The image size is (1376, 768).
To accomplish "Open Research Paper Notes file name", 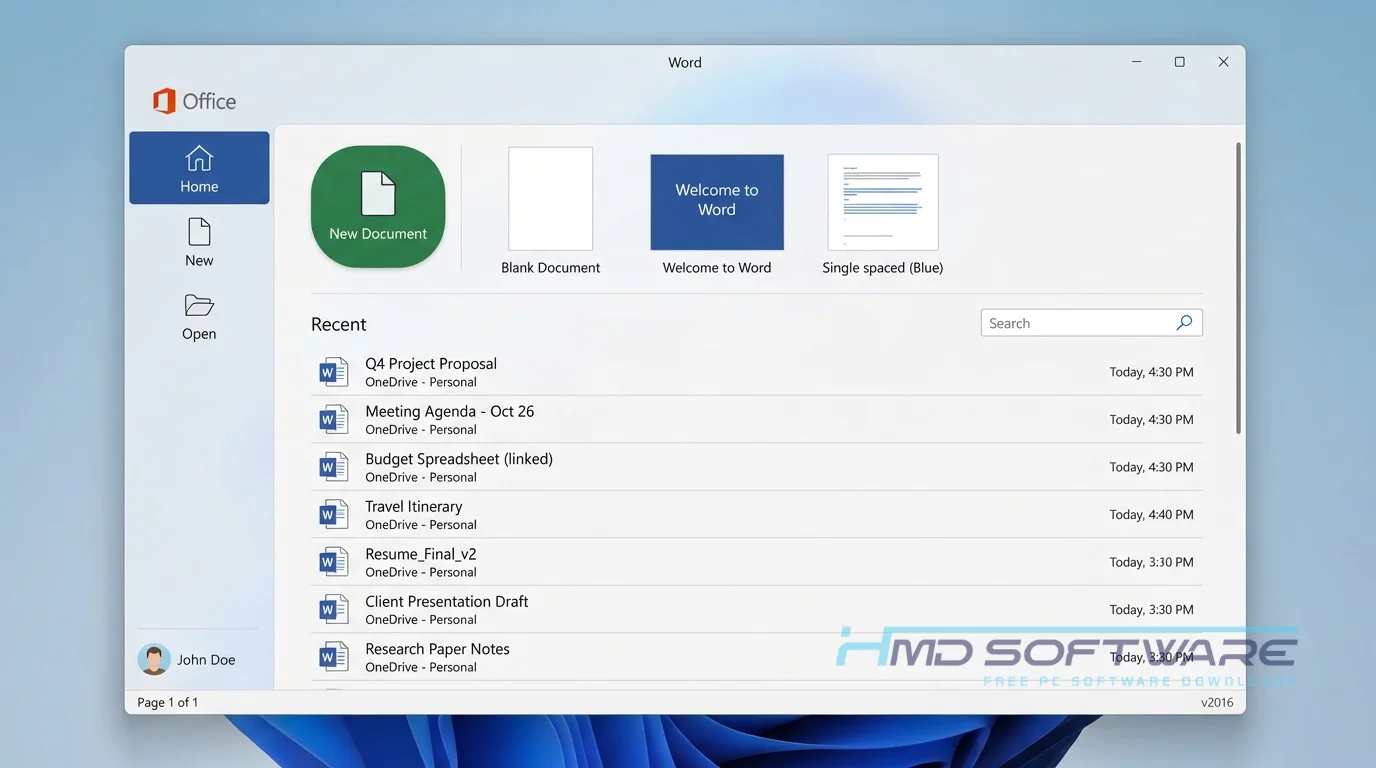I will 437,649.
